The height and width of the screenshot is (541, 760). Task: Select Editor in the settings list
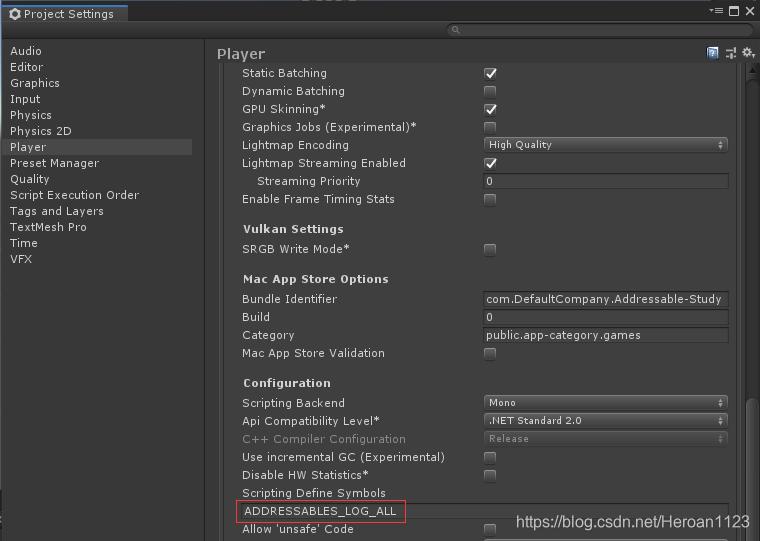(x=27, y=67)
